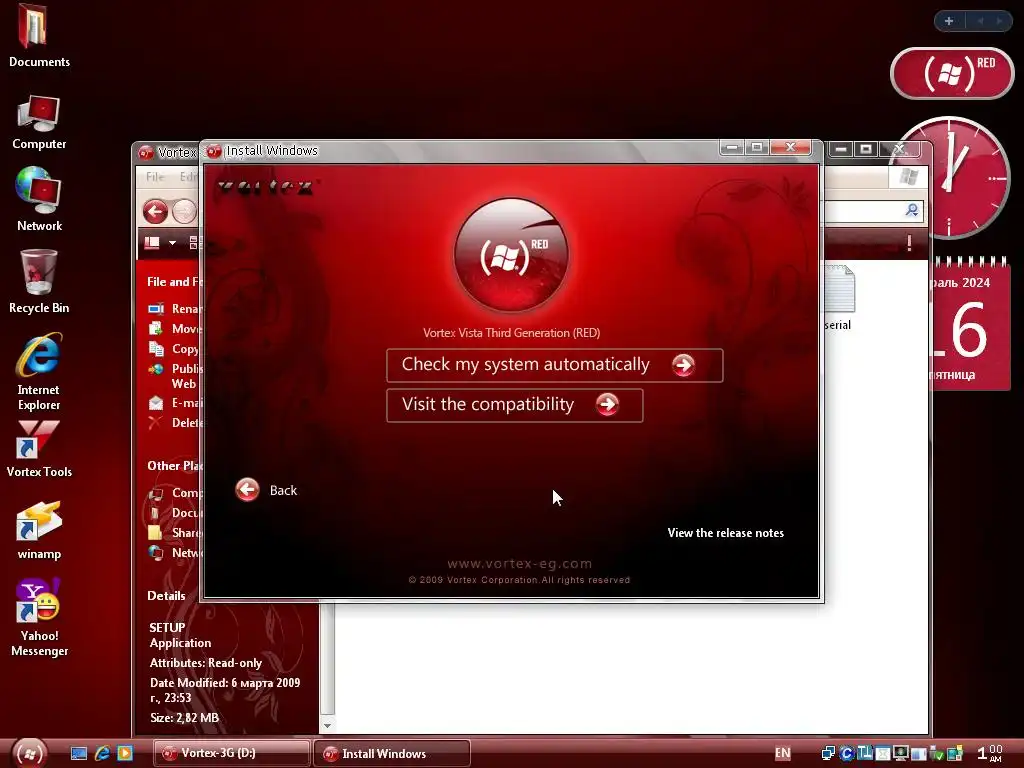The width and height of the screenshot is (1024, 768).
Task: Click the taskbar clock
Action: [x=989, y=753]
